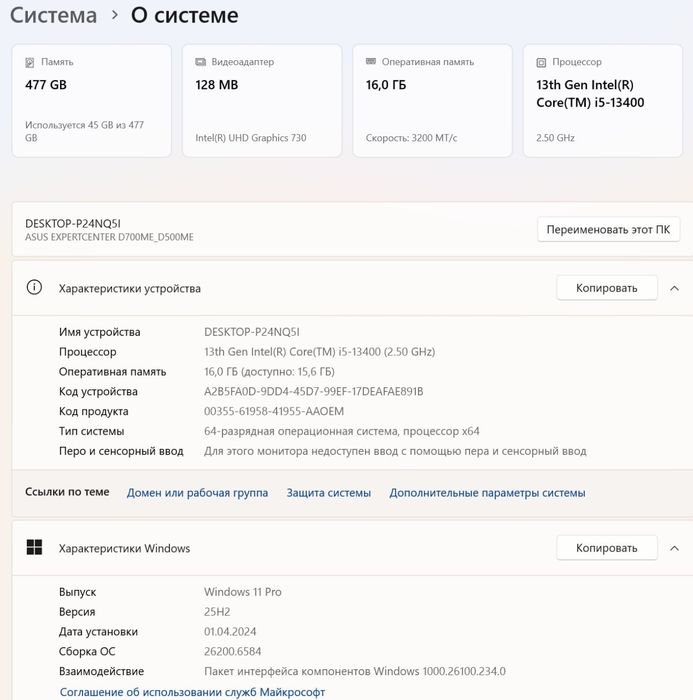Image resolution: width=693 pixels, height=700 pixels.
Task: Collapse the Характеристики устройства section chevron
Action: (675, 288)
